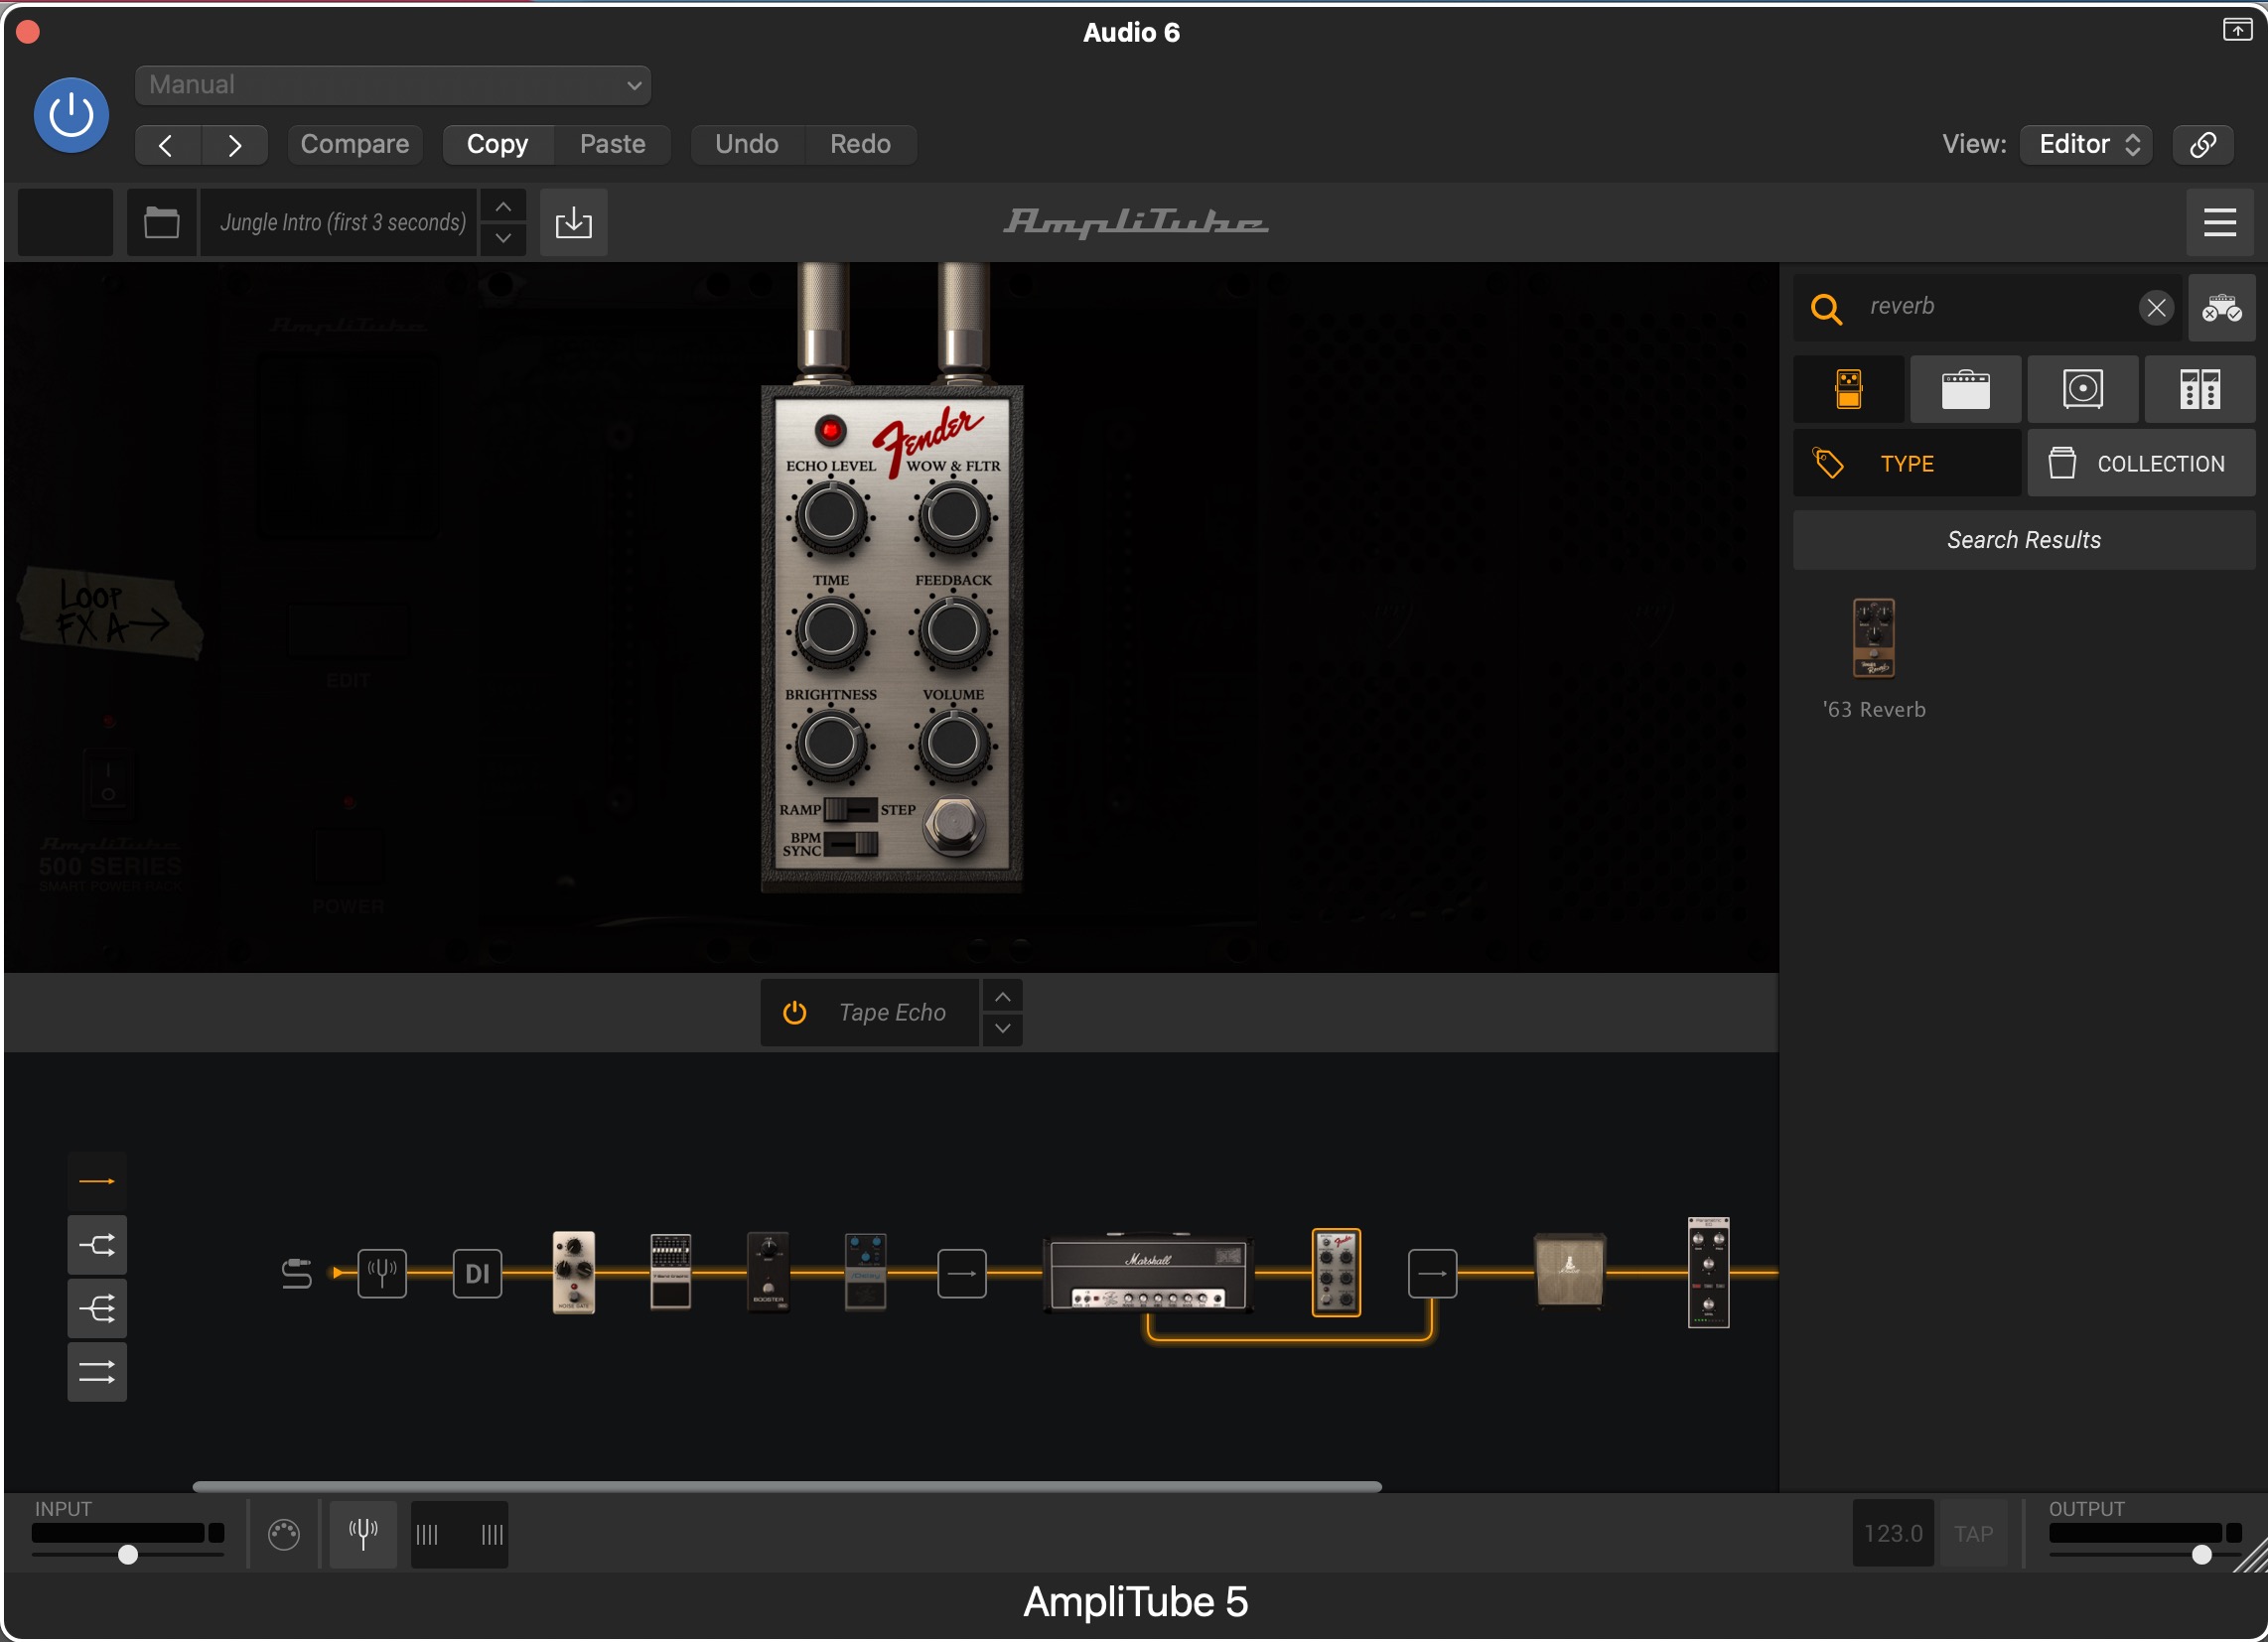Select the single series routing icon
Viewport: 2268px width, 1642px height.
[97, 1182]
